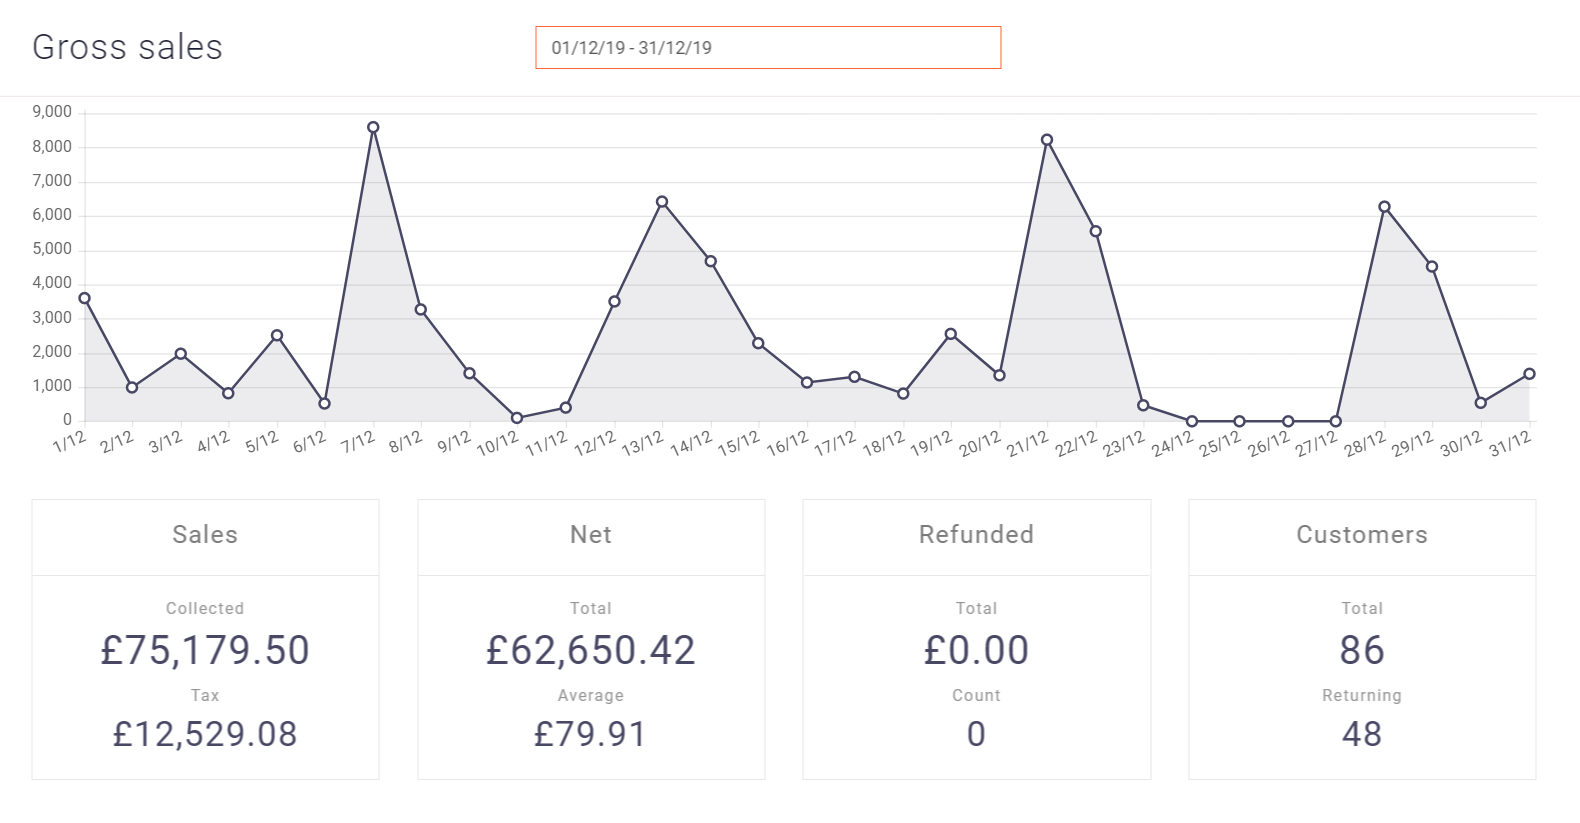Click the Customers card header
The image size is (1580, 823).
[x=1362, y=535]
